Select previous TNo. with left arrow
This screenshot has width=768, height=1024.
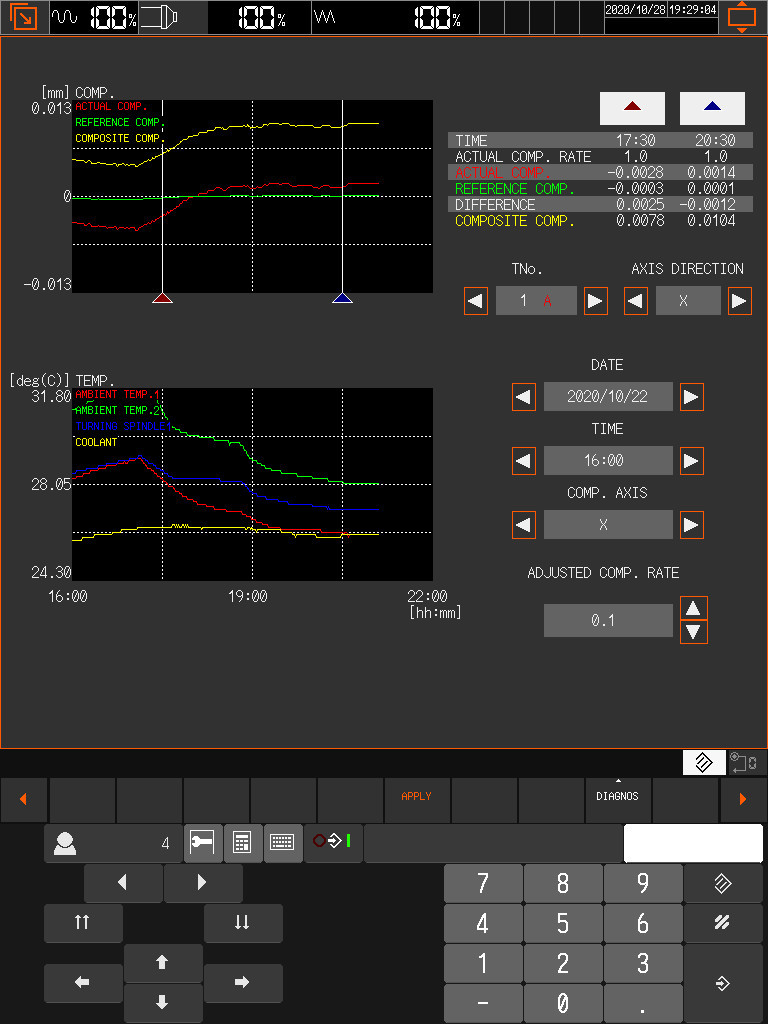coord(476,301)
